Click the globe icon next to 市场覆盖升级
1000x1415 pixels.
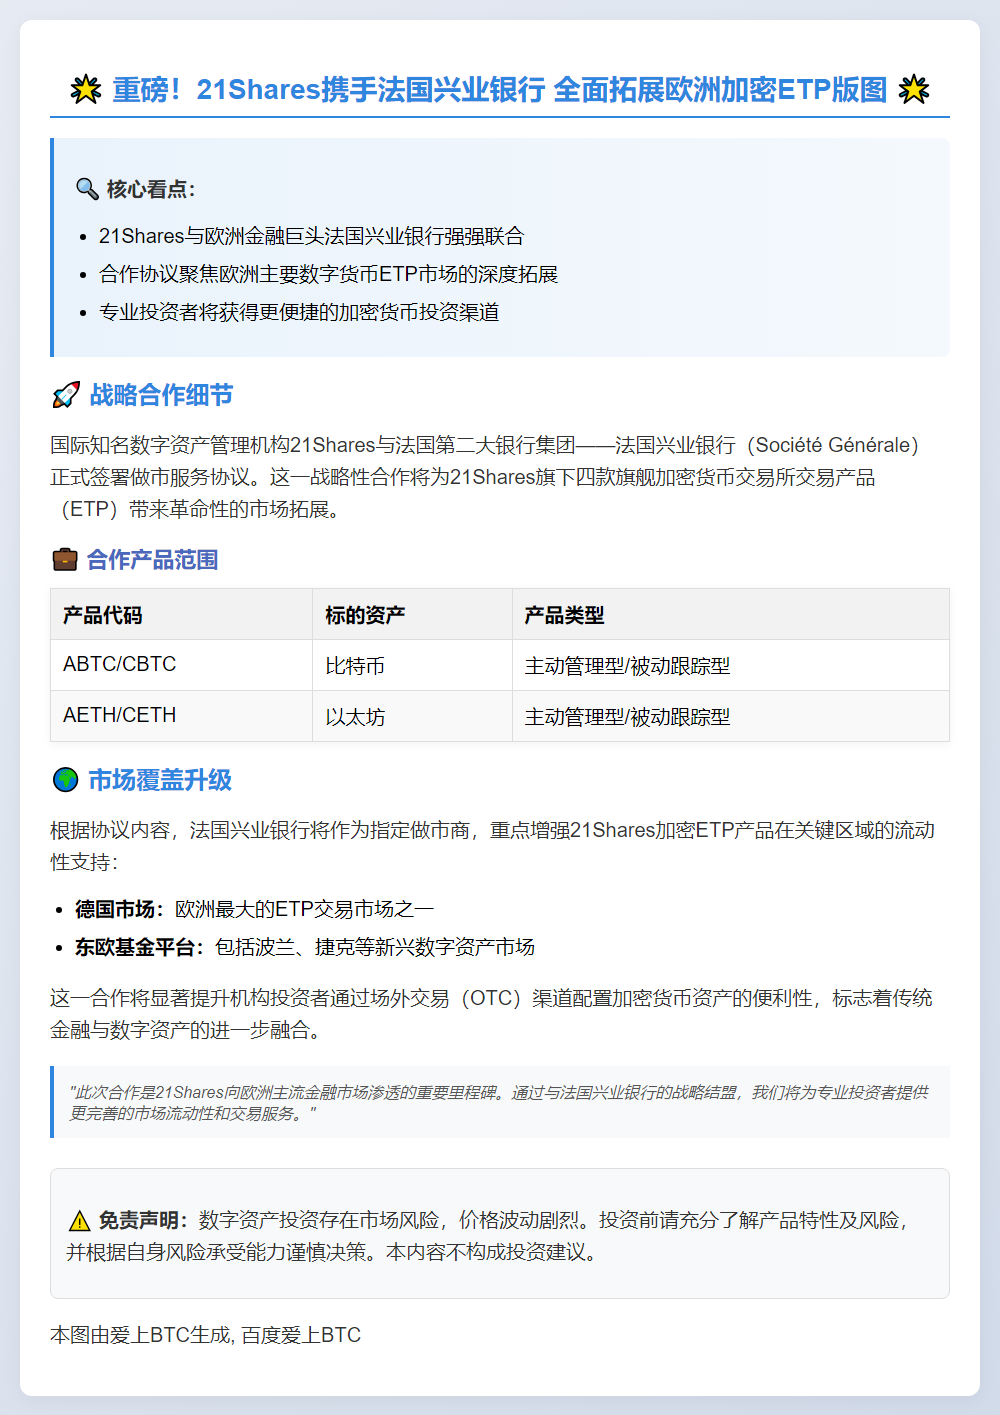[x=65, y=780]
